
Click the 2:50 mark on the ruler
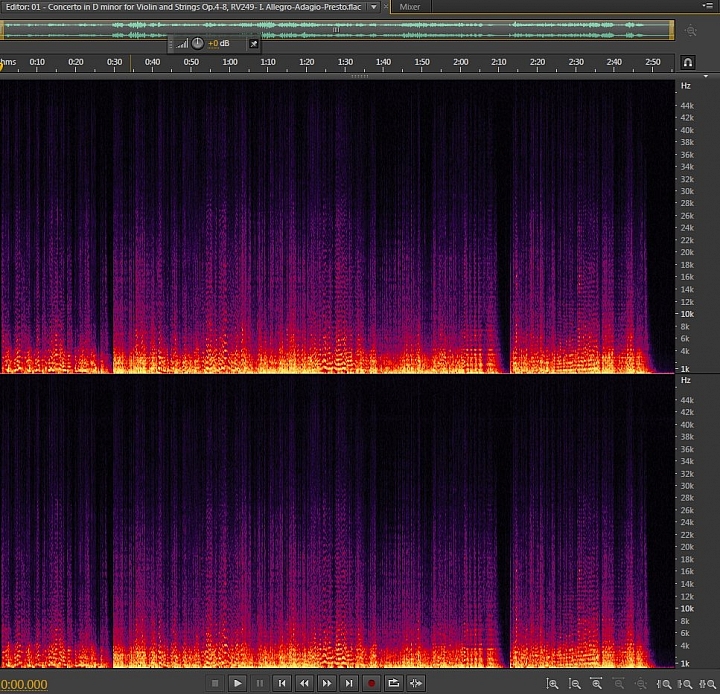(x=652, y=62)
